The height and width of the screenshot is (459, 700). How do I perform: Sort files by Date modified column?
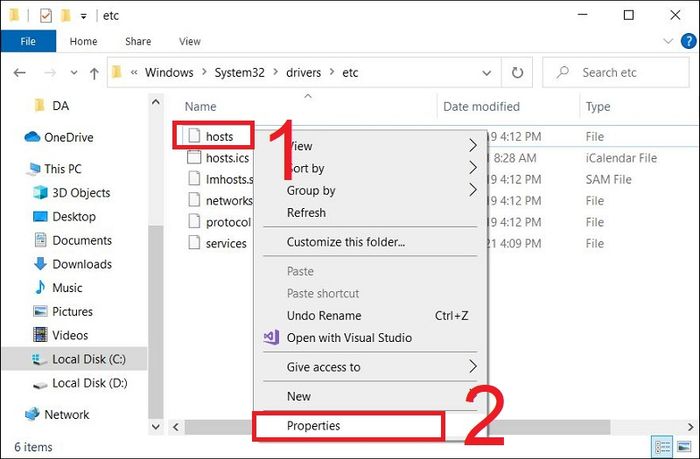click(x=481, y=107)
